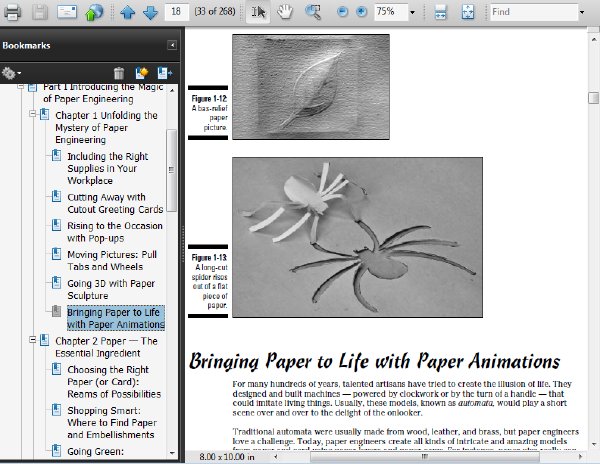Choose the Marquee Zoom tool
This screenshot has height=464, width=600.
313,12
